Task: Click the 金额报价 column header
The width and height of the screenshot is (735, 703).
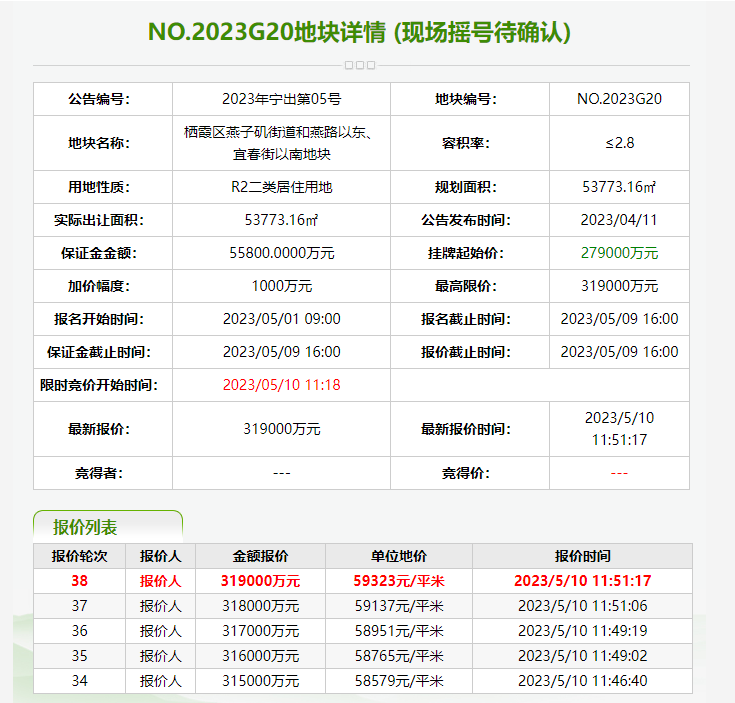Action: pos(260,556)
